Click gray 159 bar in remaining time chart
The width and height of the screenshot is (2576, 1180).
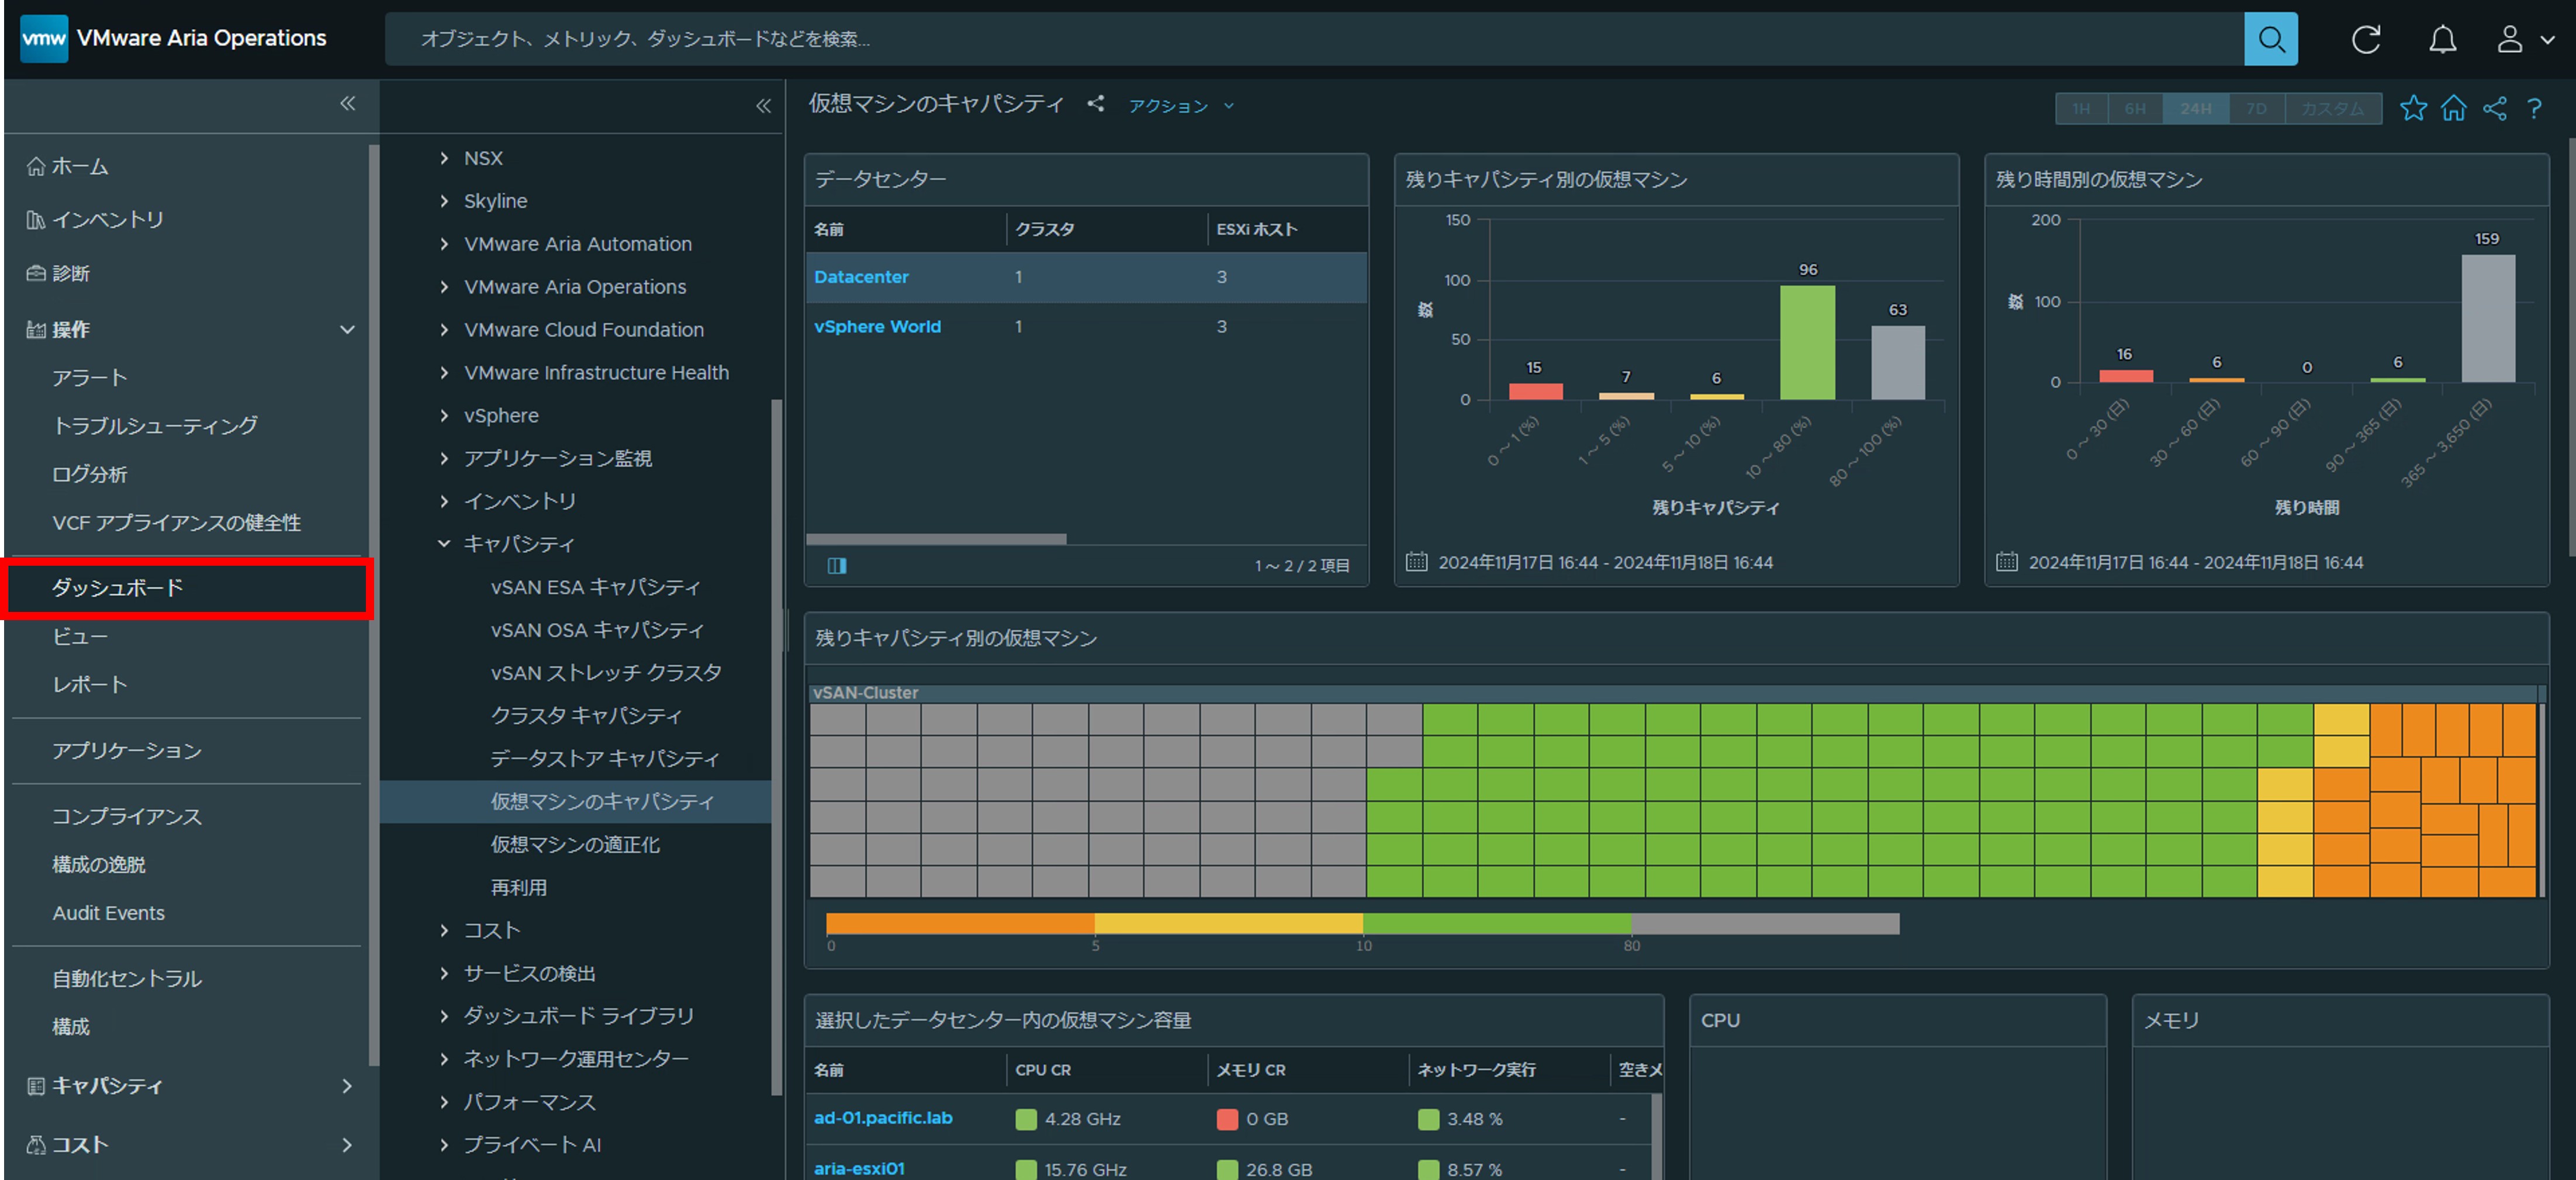(x=2487, y=318)
